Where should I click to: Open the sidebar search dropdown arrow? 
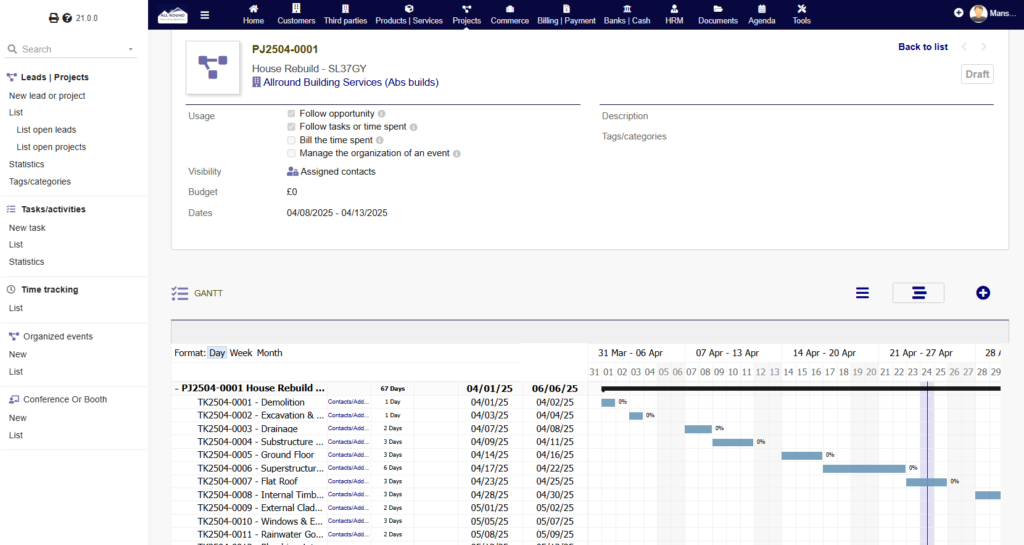tap(130, 49)
